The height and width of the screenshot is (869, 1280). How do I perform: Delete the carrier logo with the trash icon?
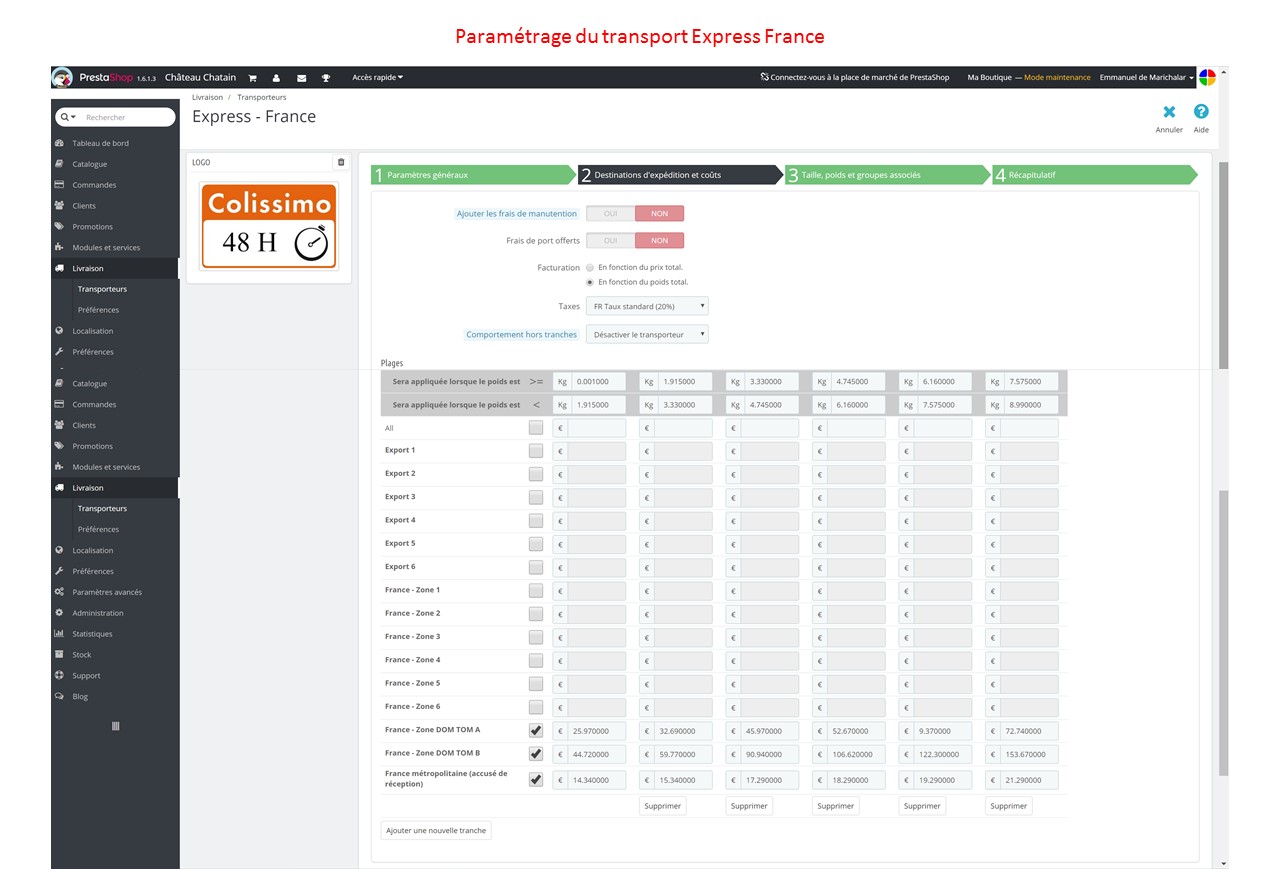[341, 162]
